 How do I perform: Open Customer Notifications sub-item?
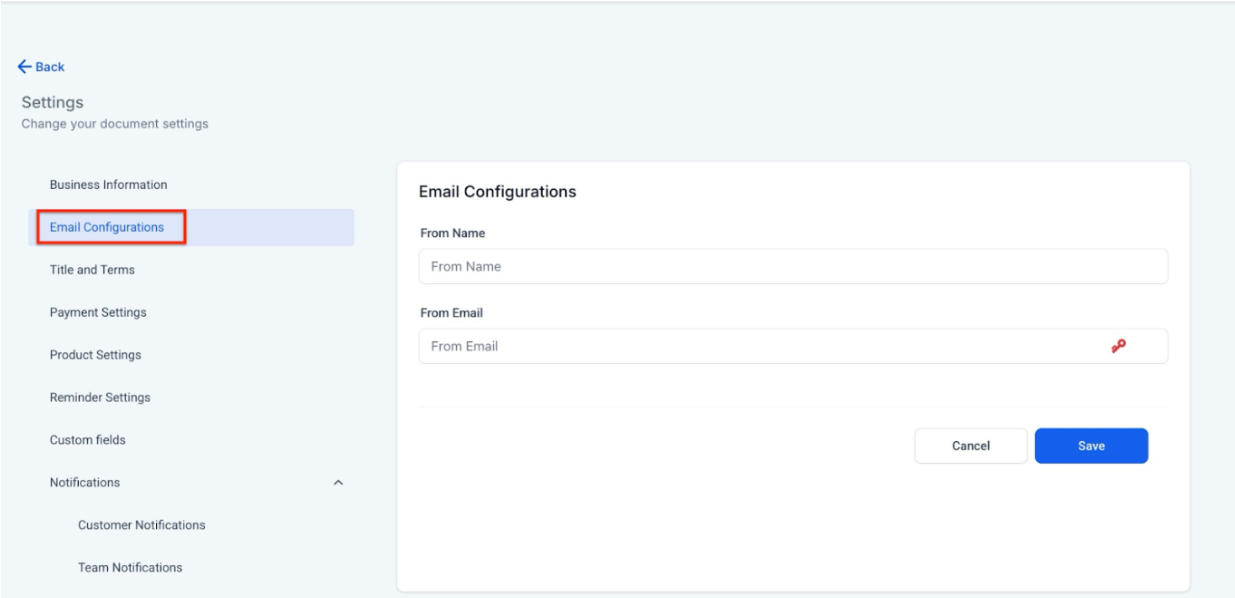point(141,525)
